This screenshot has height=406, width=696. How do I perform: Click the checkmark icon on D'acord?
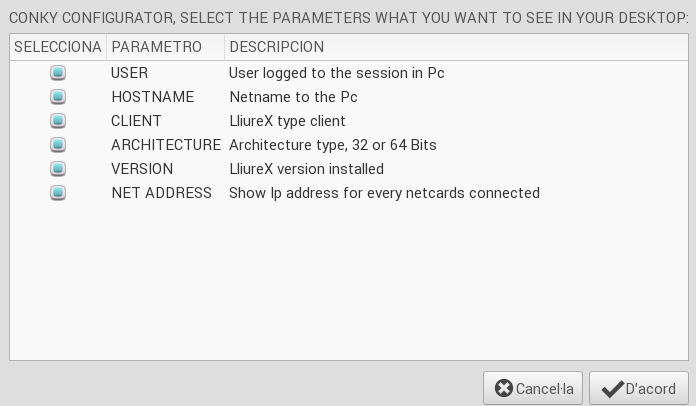click(x=612, y=389)
